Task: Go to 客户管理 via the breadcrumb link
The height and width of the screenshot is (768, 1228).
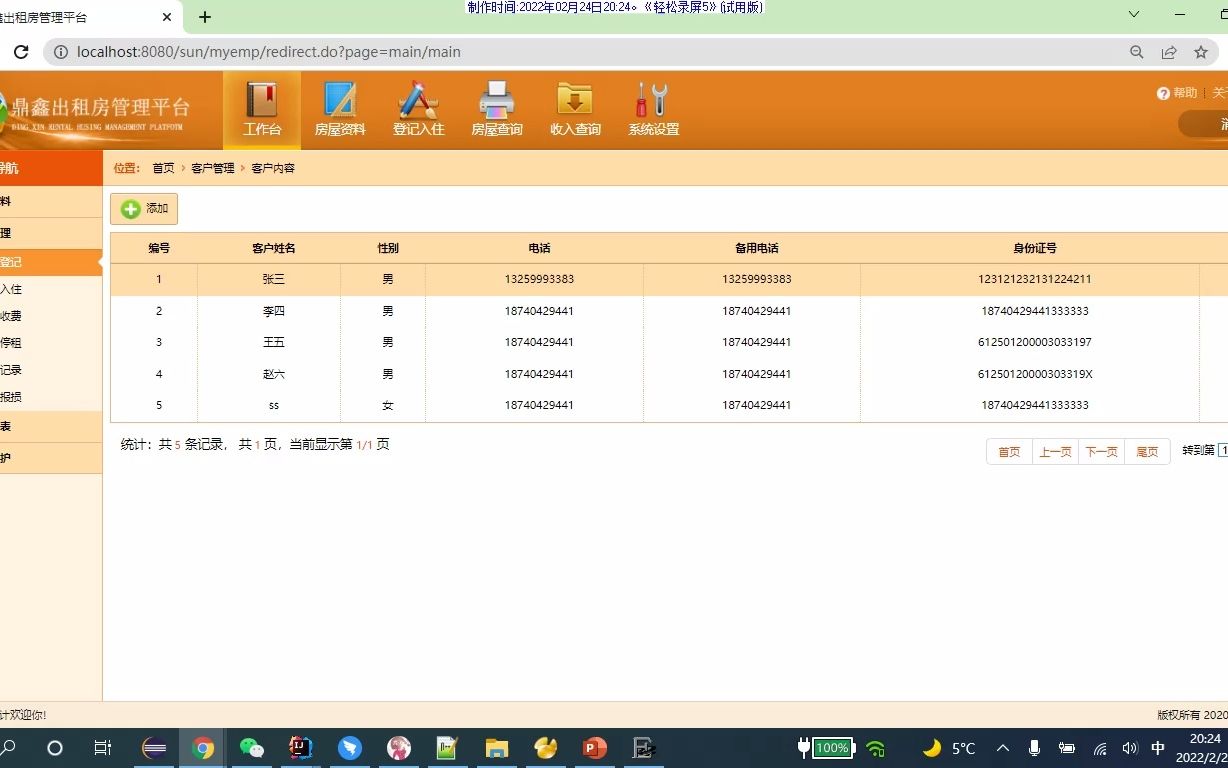Action: [x=212, y=168]
